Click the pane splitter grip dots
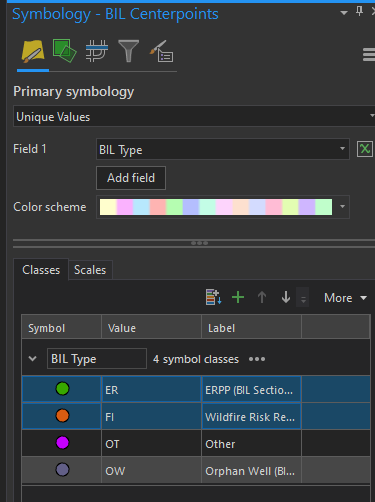375x502 pixels. [x=199, y=243]
